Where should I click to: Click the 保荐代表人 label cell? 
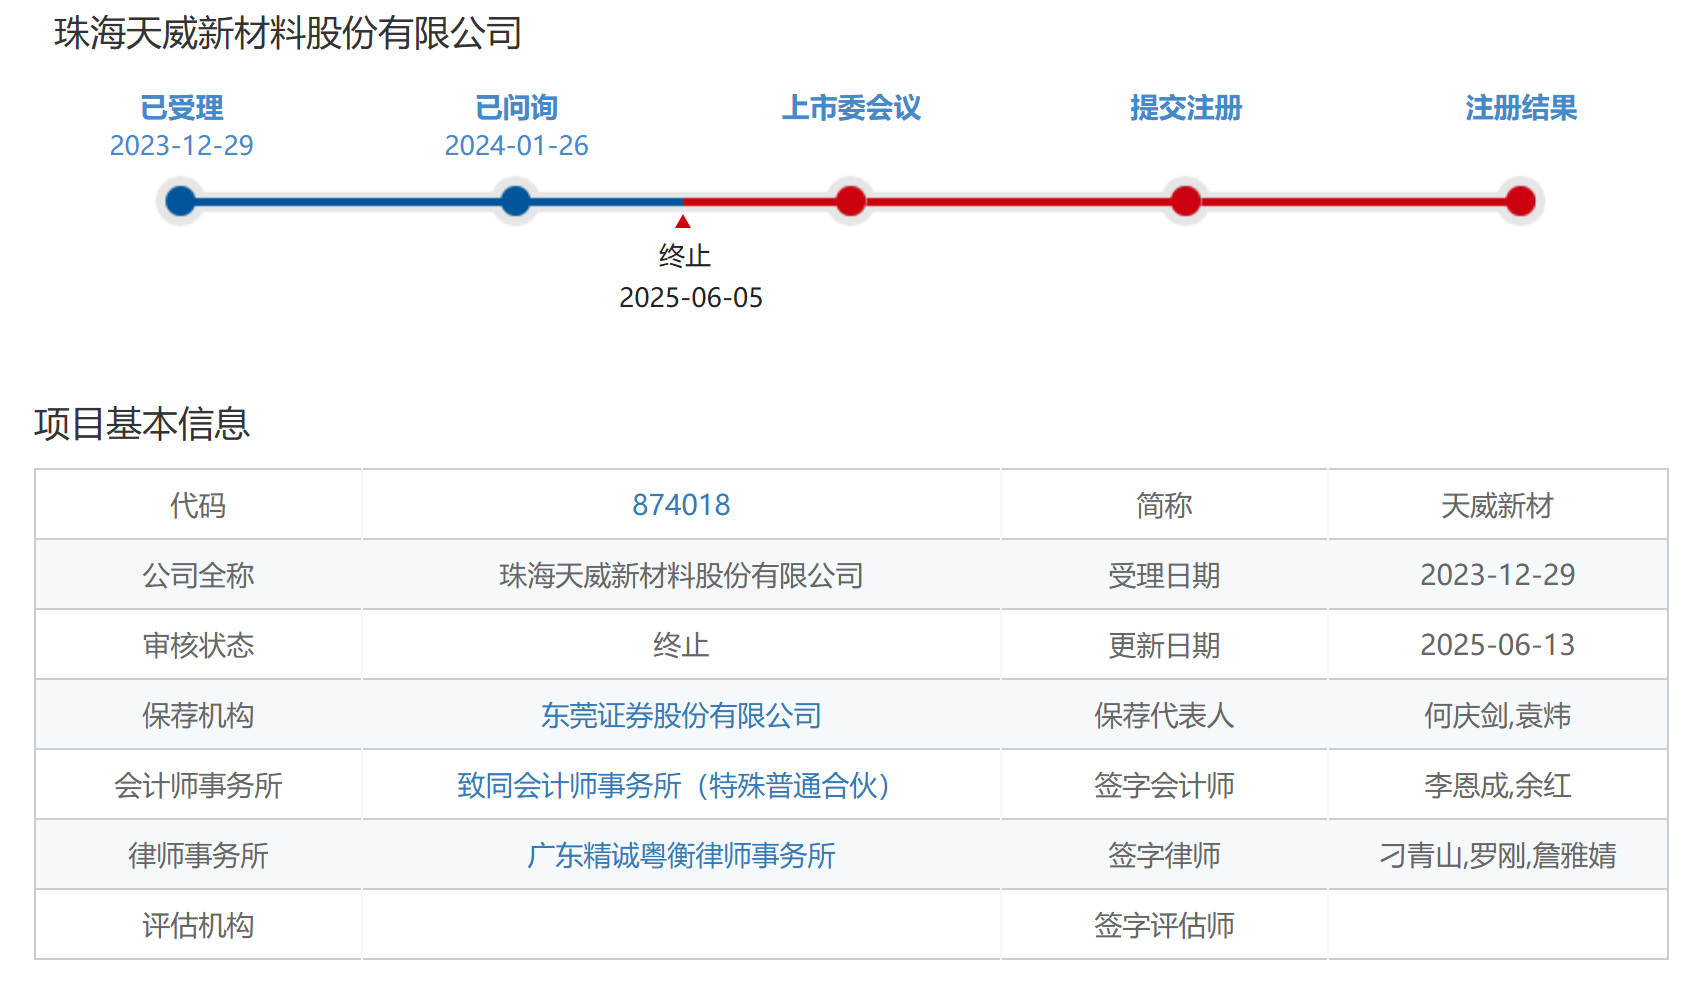[1164, 715]
